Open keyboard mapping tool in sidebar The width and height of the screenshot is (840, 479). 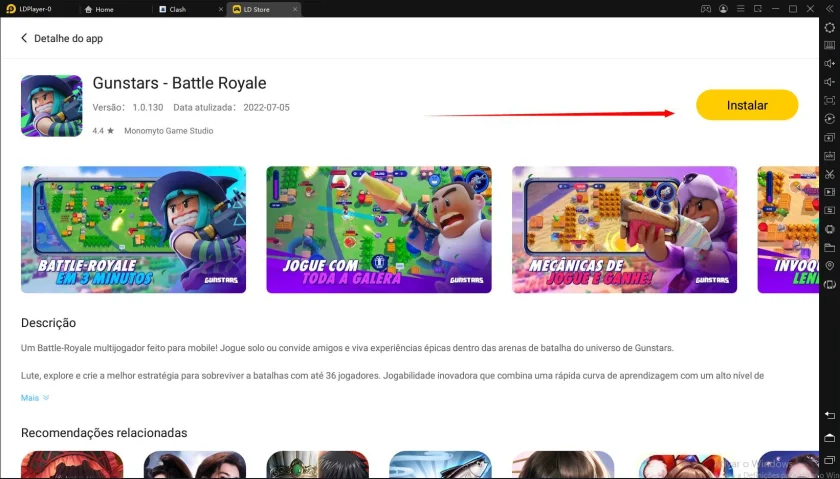tap(829, 46)
